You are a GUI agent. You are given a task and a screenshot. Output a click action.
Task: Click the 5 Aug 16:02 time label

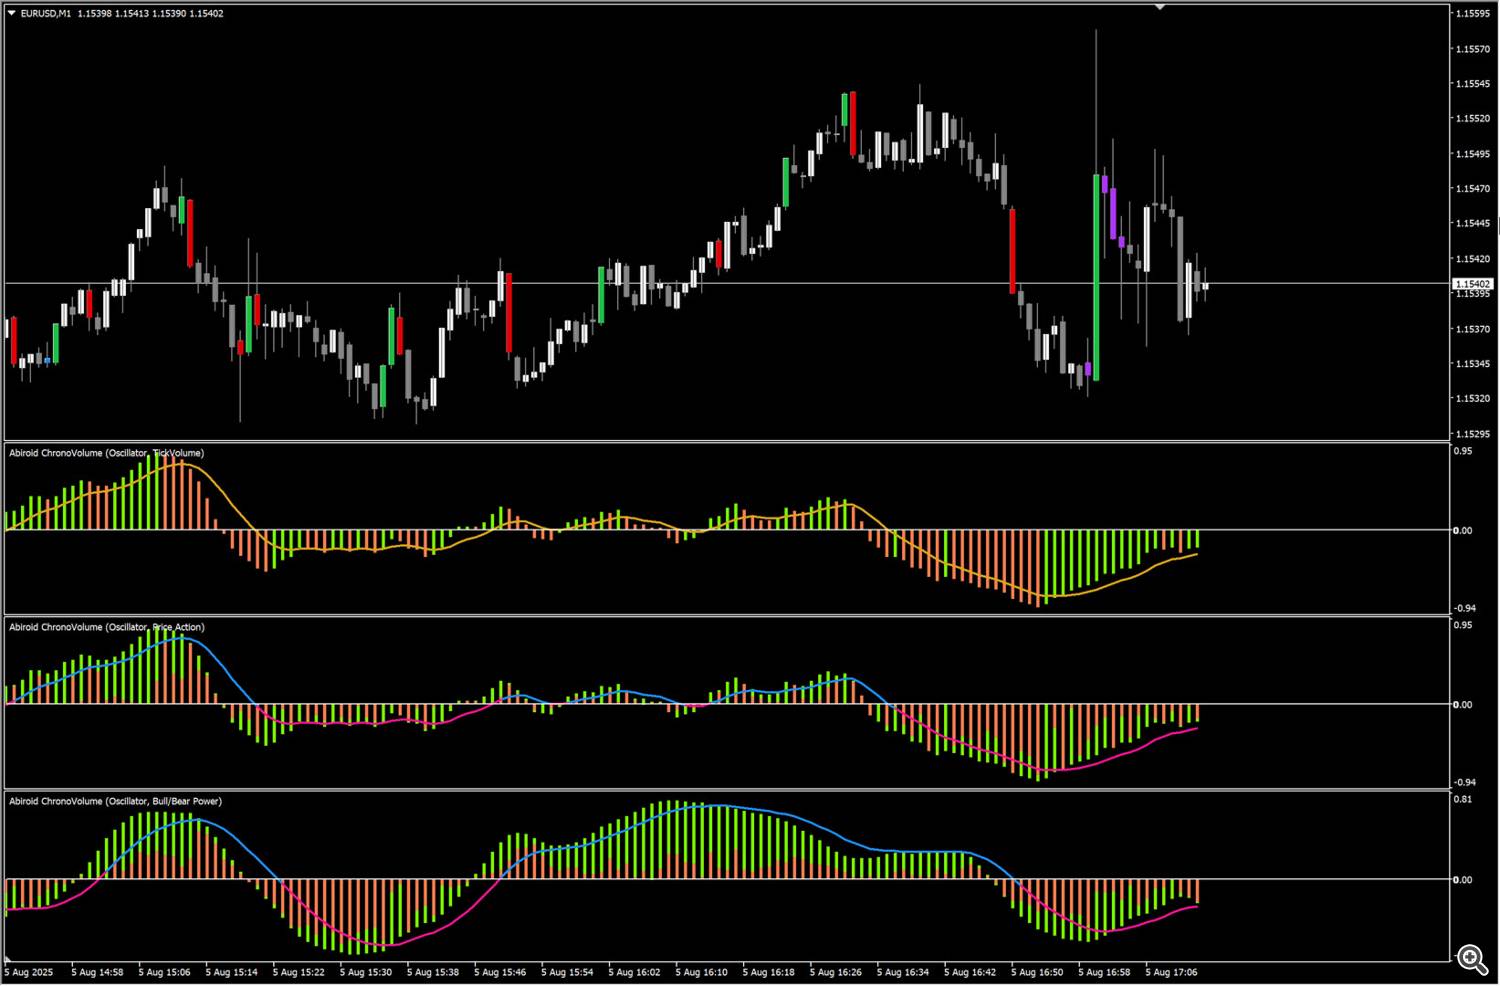point(634,972)
